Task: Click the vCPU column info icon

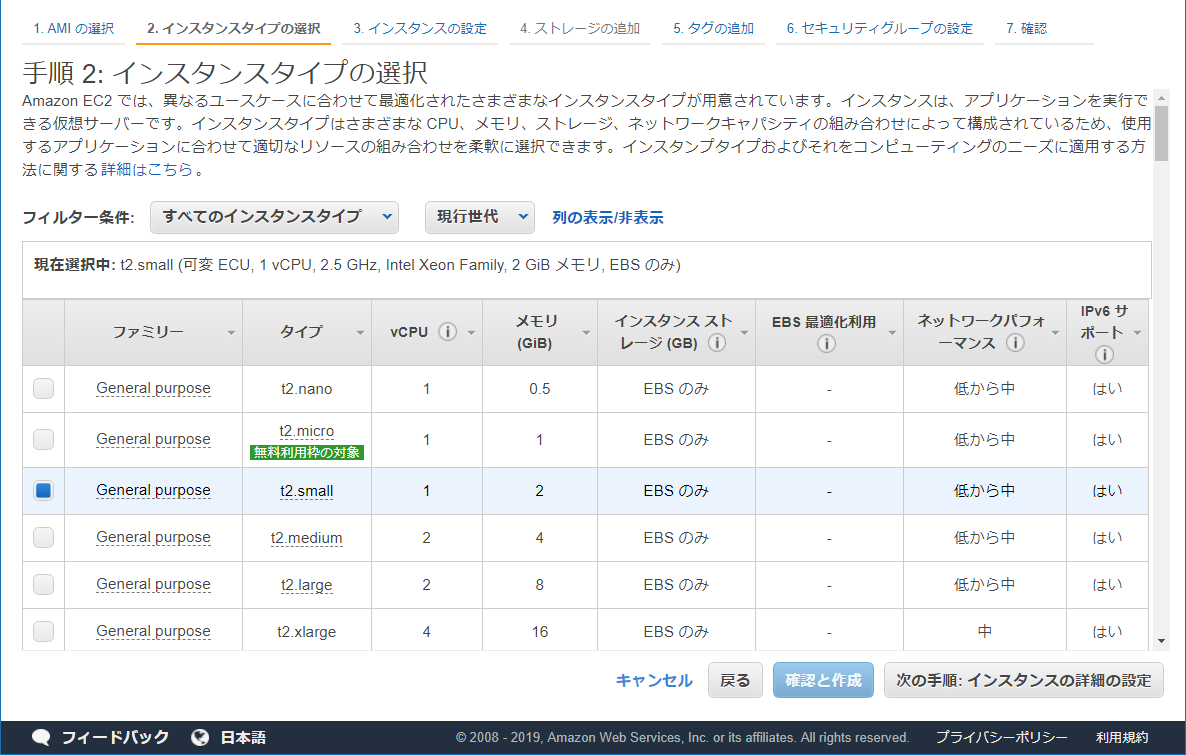Action: pyautogui.click(x=448, y=330)
